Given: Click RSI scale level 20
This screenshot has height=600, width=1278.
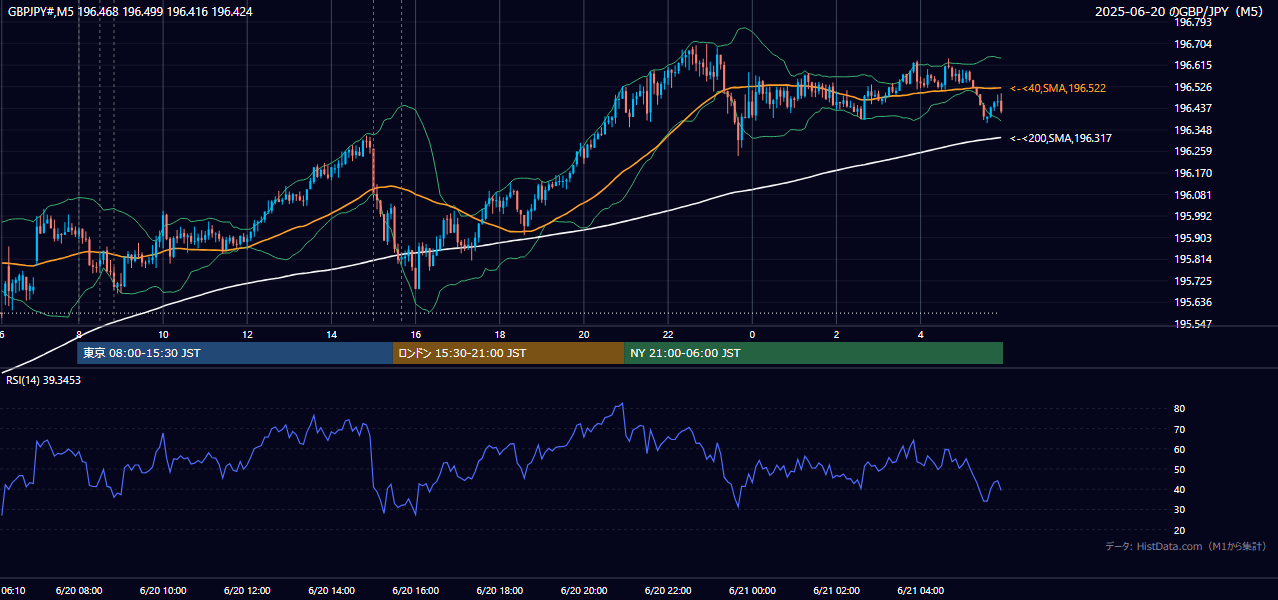Looking at the screenshot, I should pyautogui.click(x=1179, y=530).
